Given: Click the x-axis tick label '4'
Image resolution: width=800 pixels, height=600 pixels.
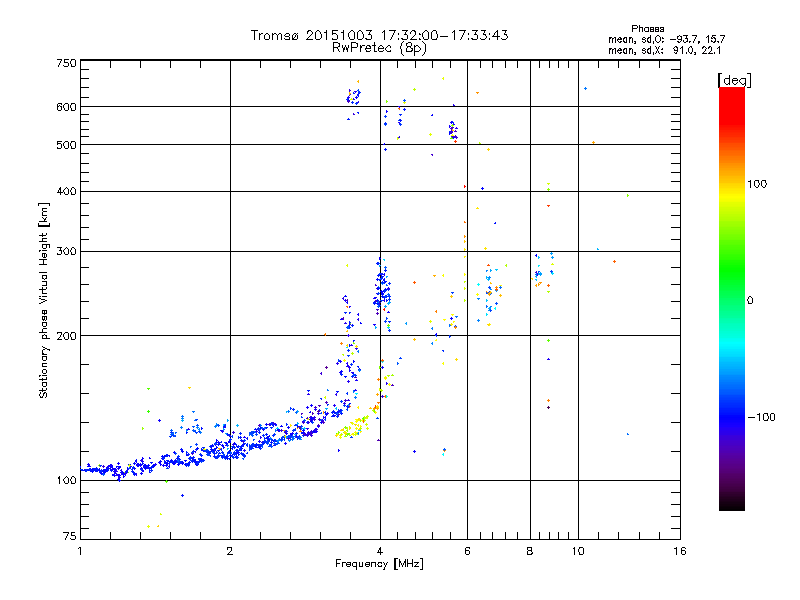Looking at the screenshot, I should [x=380, y=551].
